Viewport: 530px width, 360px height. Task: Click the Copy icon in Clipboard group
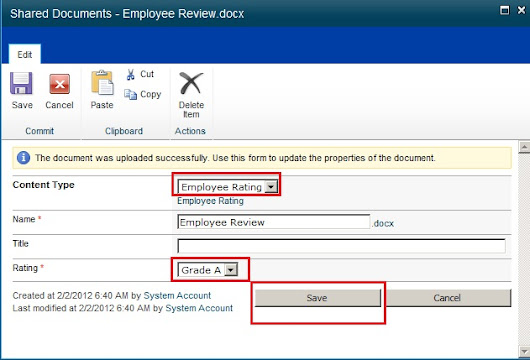[x=130, y=94]
